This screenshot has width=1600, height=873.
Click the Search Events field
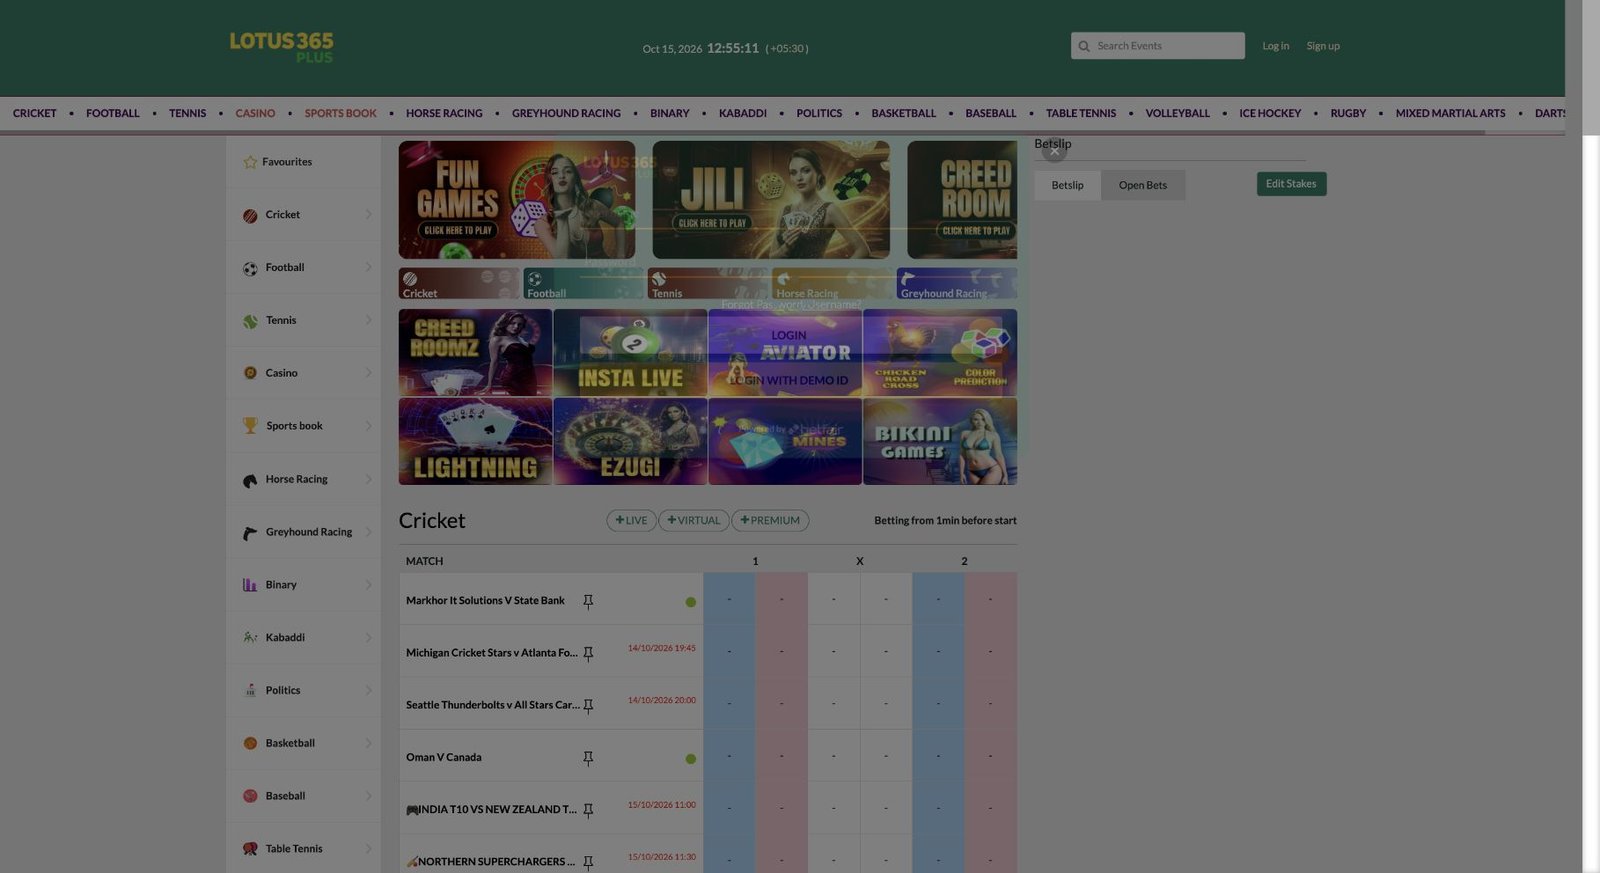pyautogui.click(x=1158, y=46)
